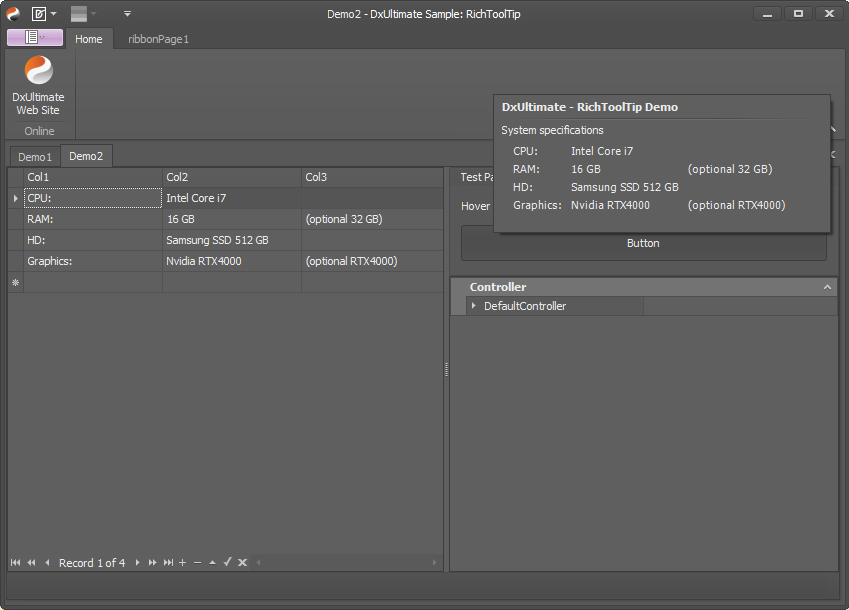The height and width of the screenshot is (610, 849).
Task: Click the Samsung SSD 512 GB grid cell
Action: 232,240
